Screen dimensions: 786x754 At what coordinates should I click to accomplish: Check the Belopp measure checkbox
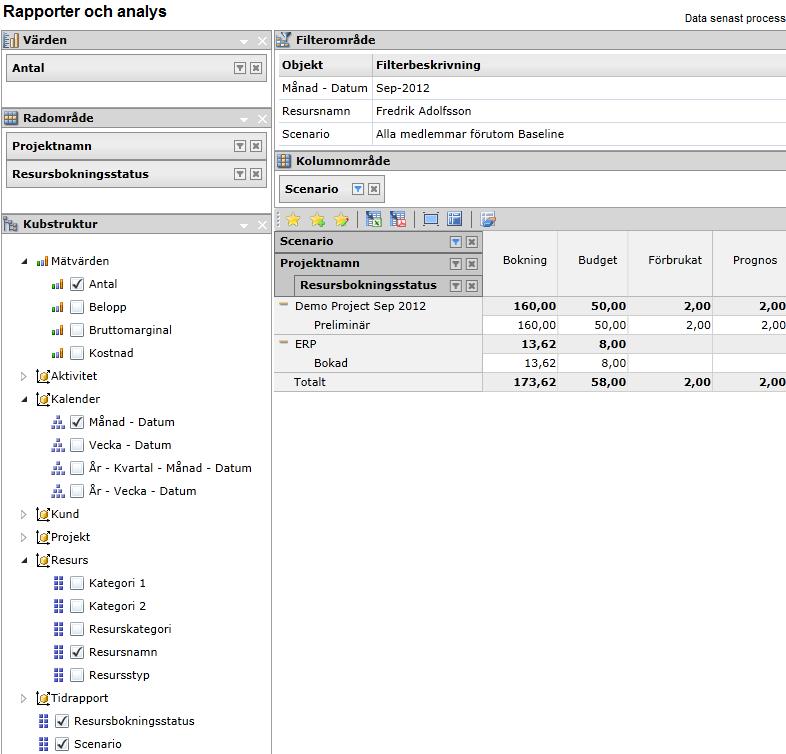(77, 307)
